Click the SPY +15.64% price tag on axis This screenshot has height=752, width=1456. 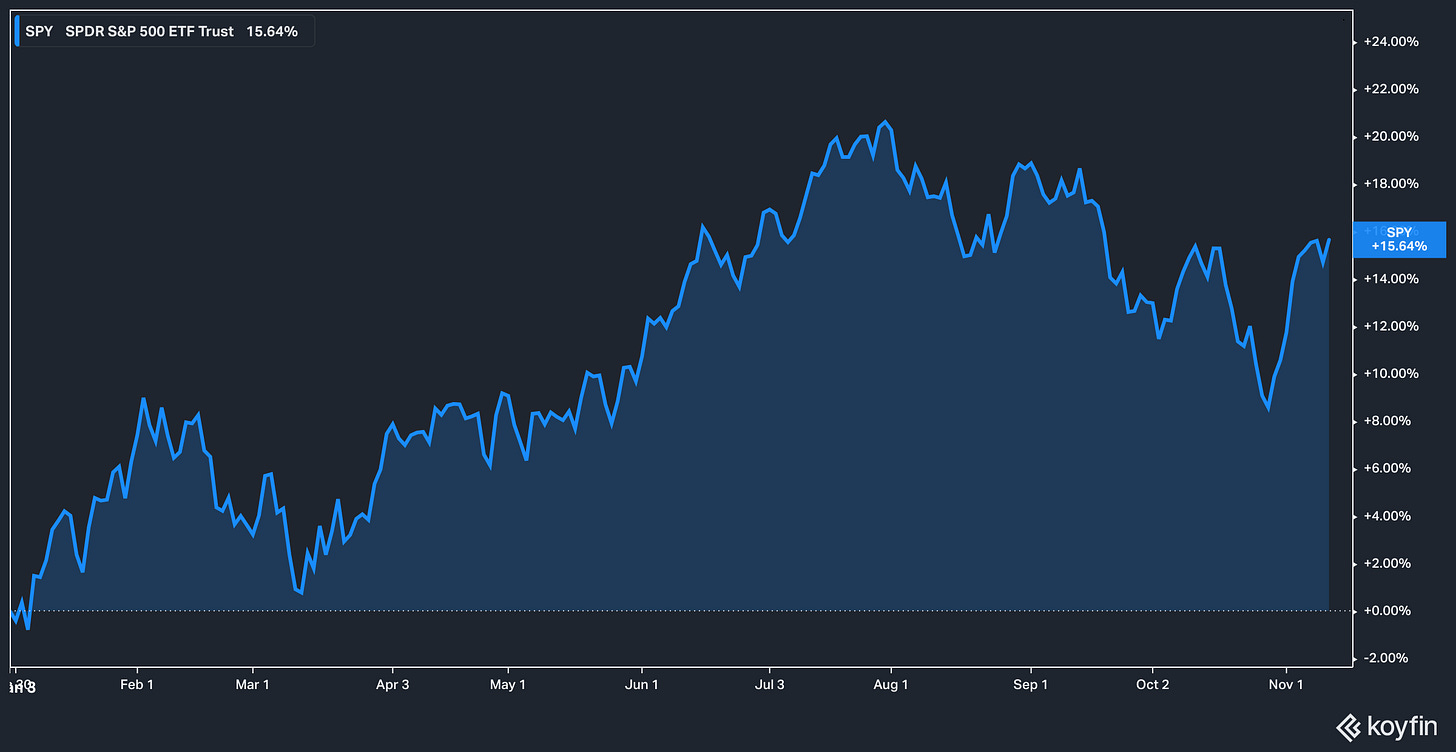pyautogui.click(x=1399, y=239)
